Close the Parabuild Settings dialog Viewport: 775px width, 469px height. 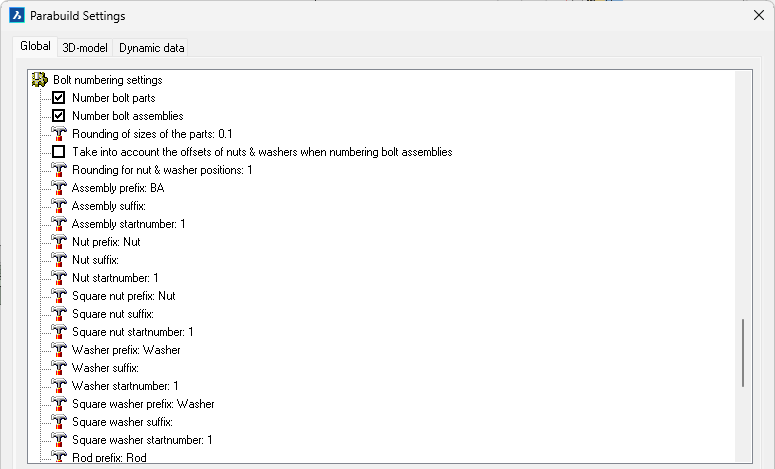[x=757, y=16]
